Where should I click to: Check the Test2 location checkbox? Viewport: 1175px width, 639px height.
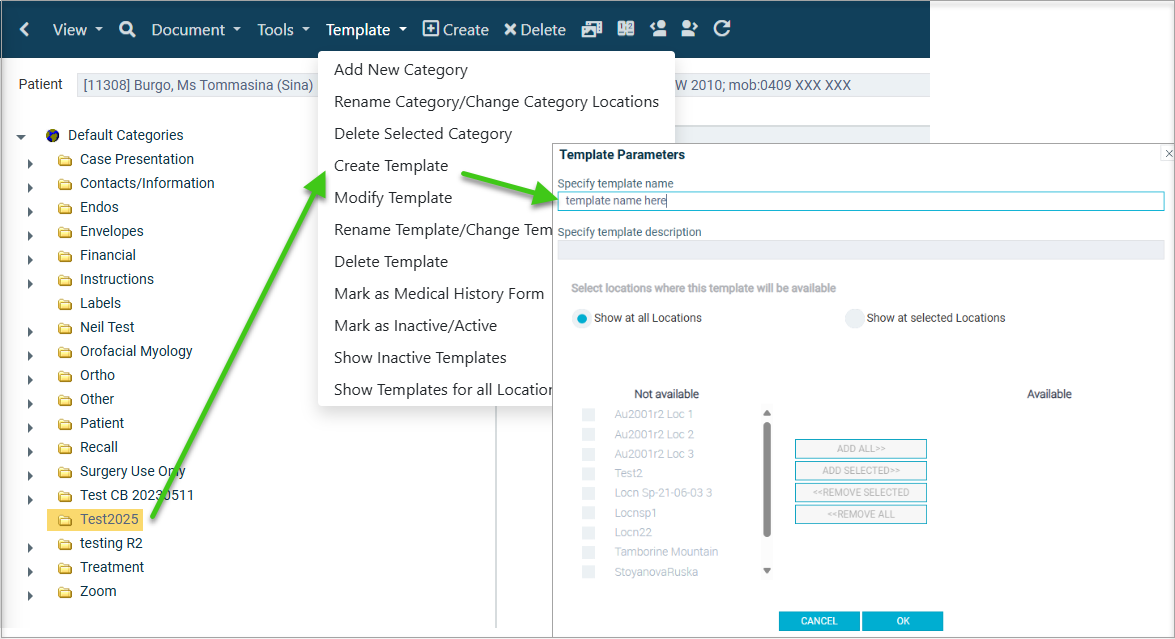588,473
